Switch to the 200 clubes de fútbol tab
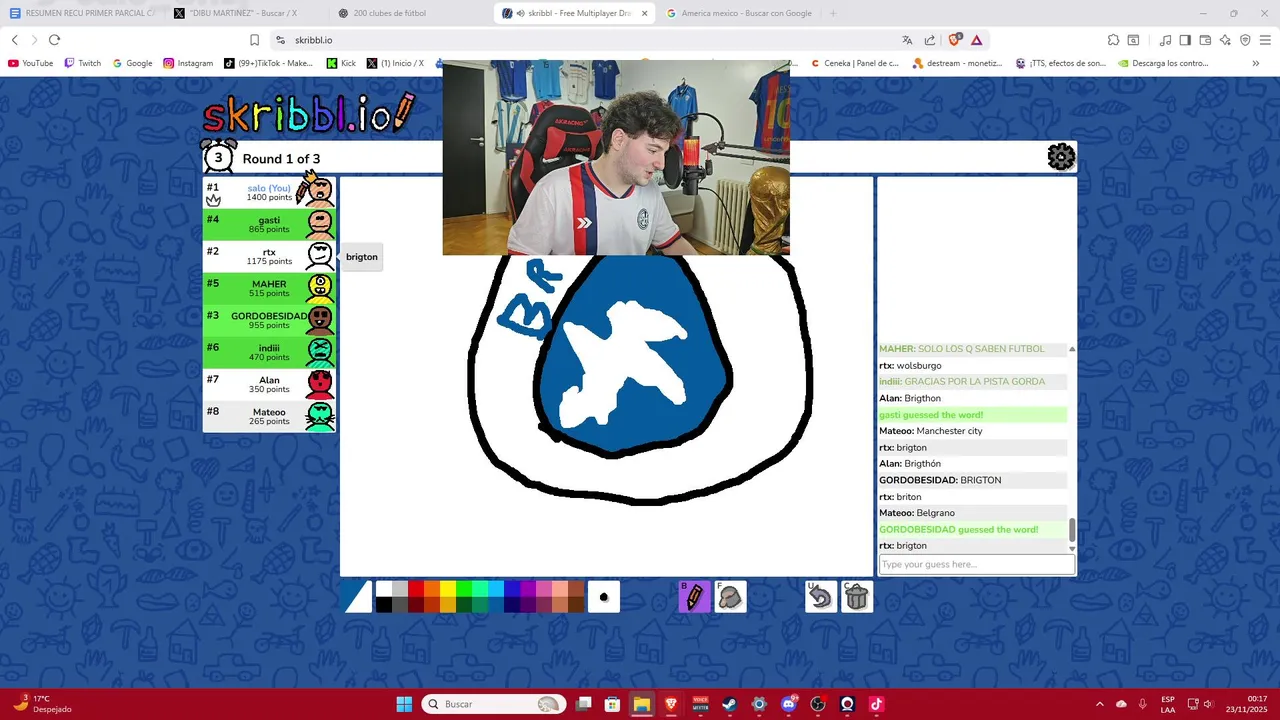Image resolution: width=1280 pixels, height=720 pixels. coord(410,13)
